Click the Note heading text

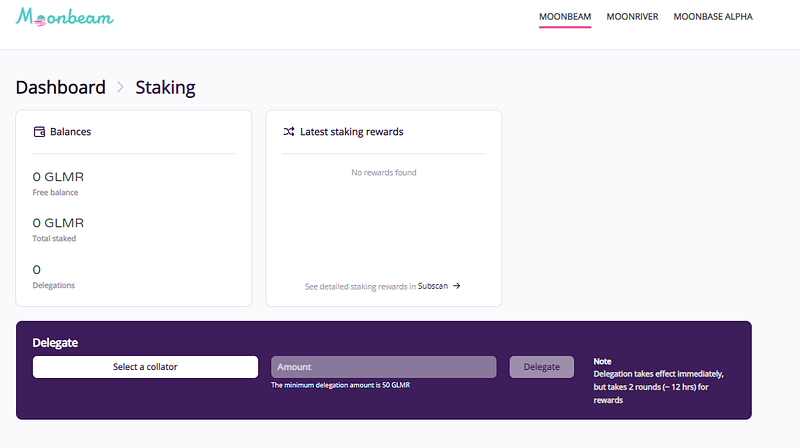coord(602,361)
